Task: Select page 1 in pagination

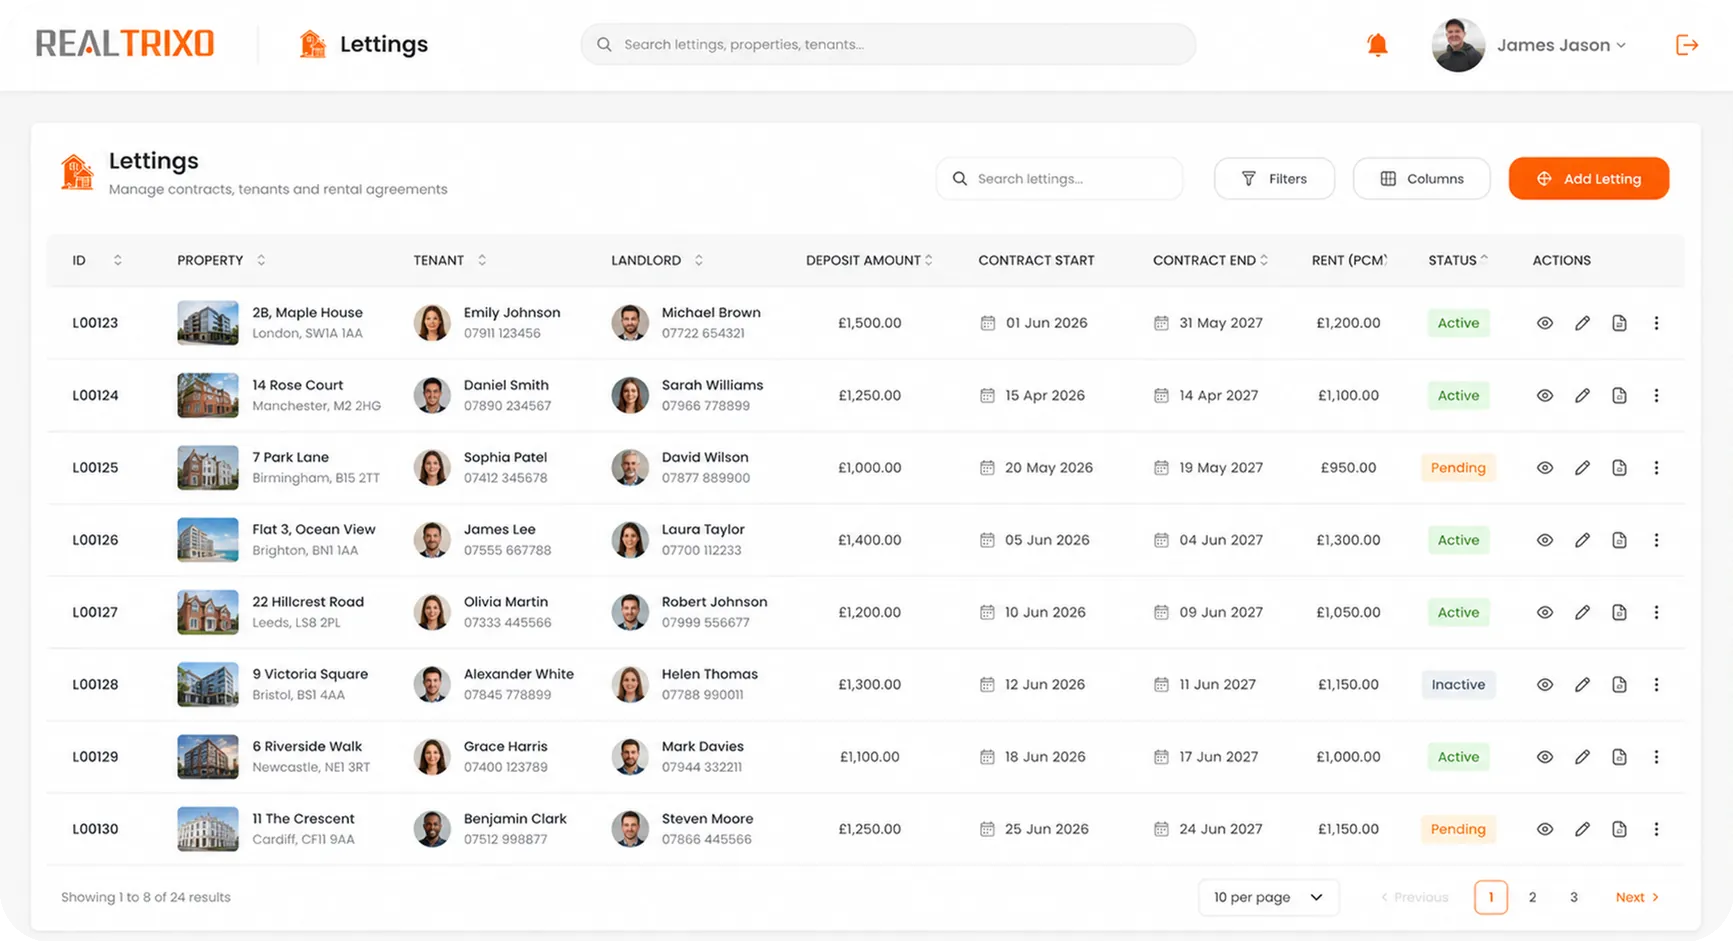Action: [x=1490, y=897]
